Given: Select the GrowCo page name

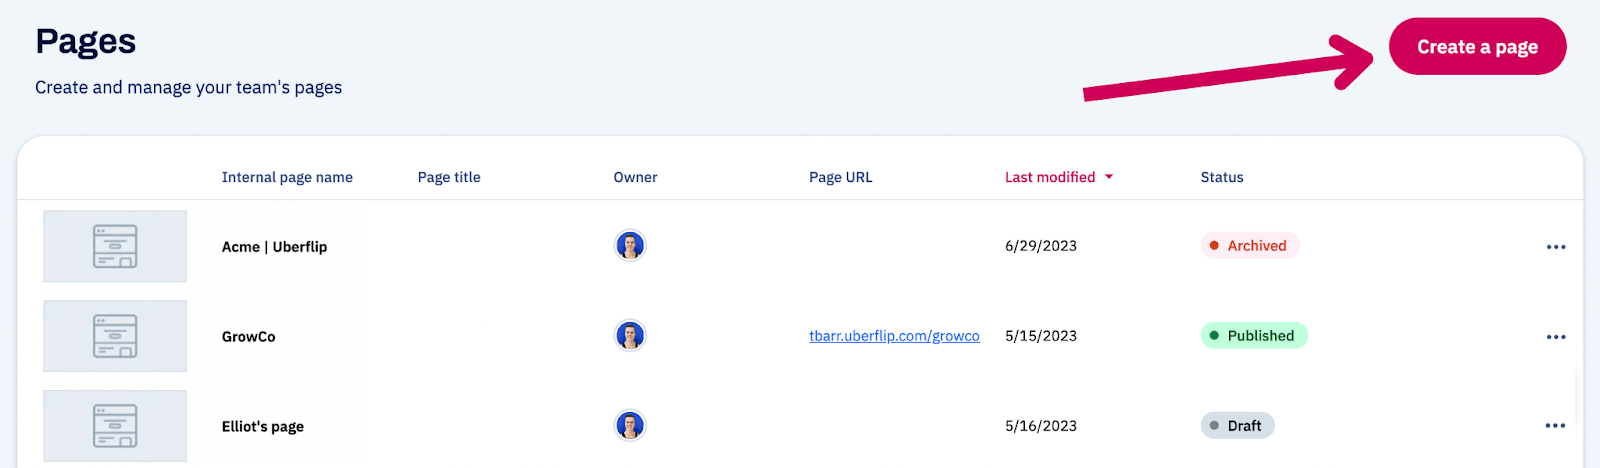Looking at the screenshot, I should click(x=248, y=337).
